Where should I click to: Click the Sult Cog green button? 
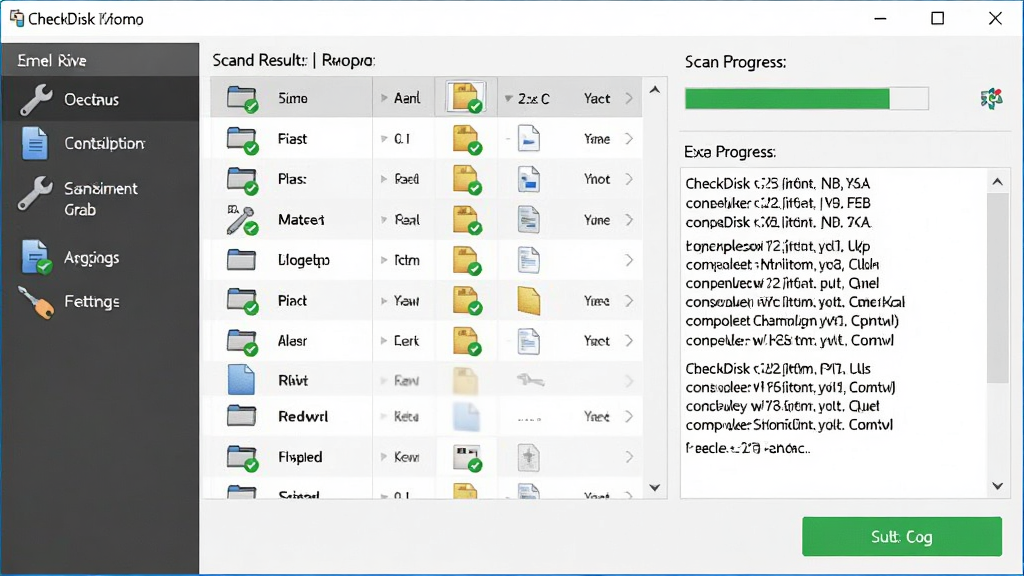click(x=901, y=537)
